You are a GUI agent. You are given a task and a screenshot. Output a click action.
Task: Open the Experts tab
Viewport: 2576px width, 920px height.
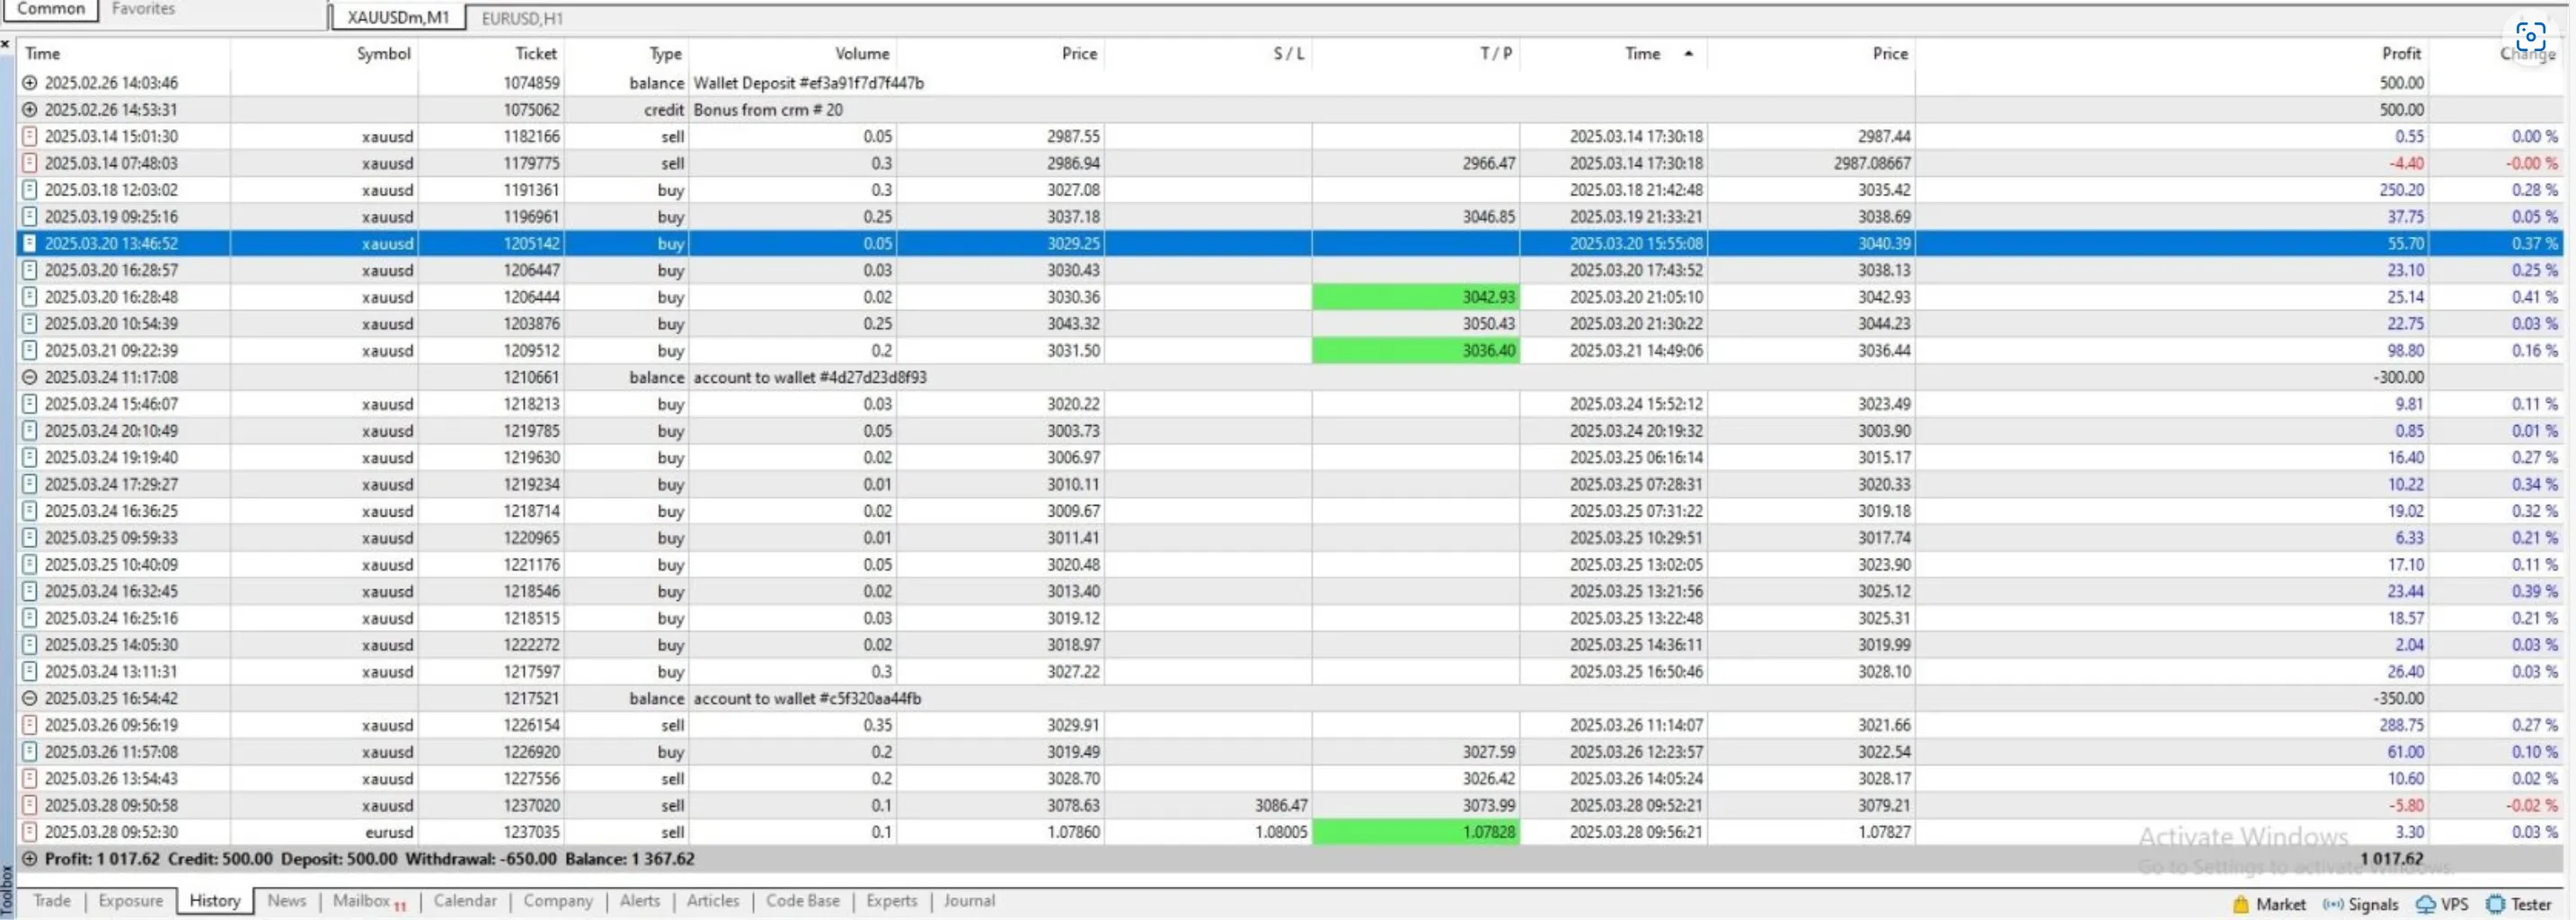891,901
